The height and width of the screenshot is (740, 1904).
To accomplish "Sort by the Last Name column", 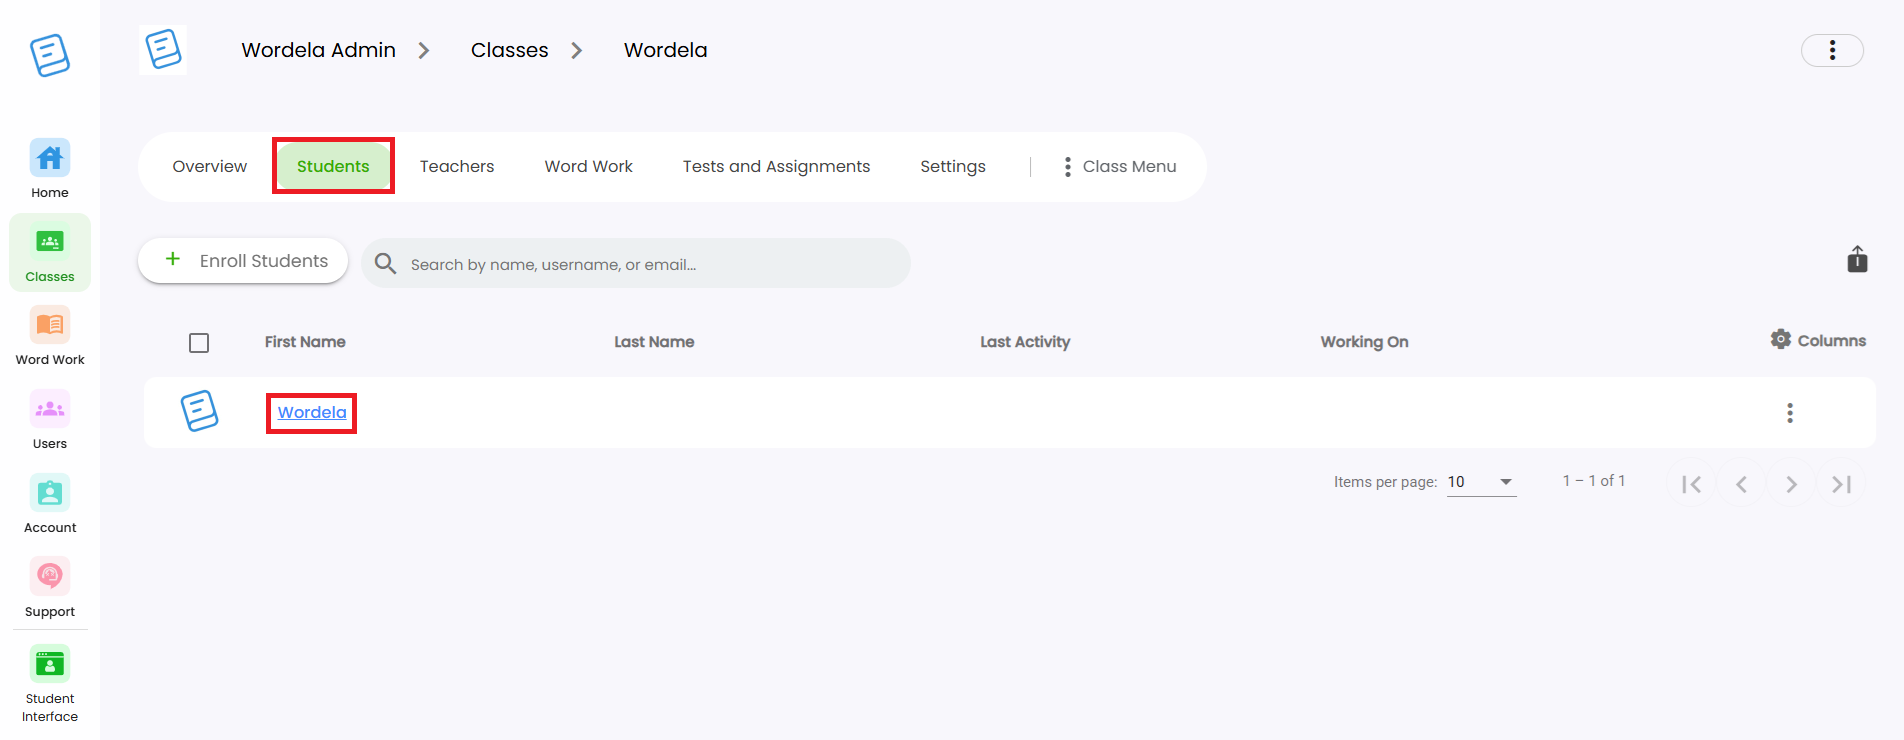I will click(654, 342).
